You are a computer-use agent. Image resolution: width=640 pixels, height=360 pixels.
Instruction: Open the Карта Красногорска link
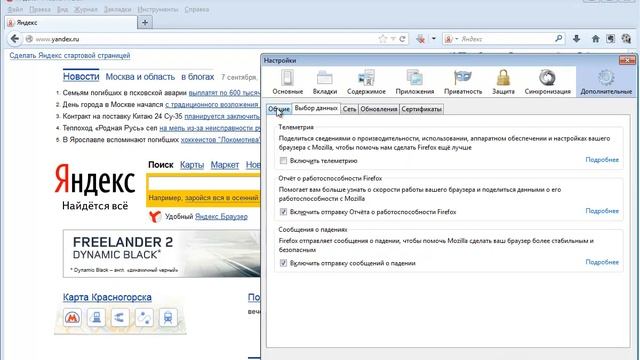pyautogui.click(x=107, y=297)
